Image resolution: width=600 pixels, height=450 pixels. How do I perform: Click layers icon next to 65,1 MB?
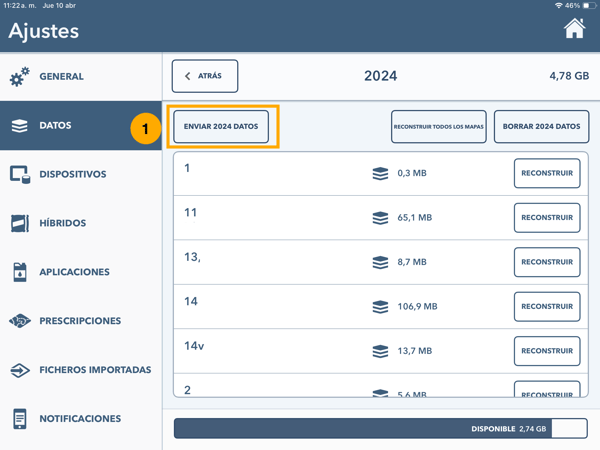[380, 218]
